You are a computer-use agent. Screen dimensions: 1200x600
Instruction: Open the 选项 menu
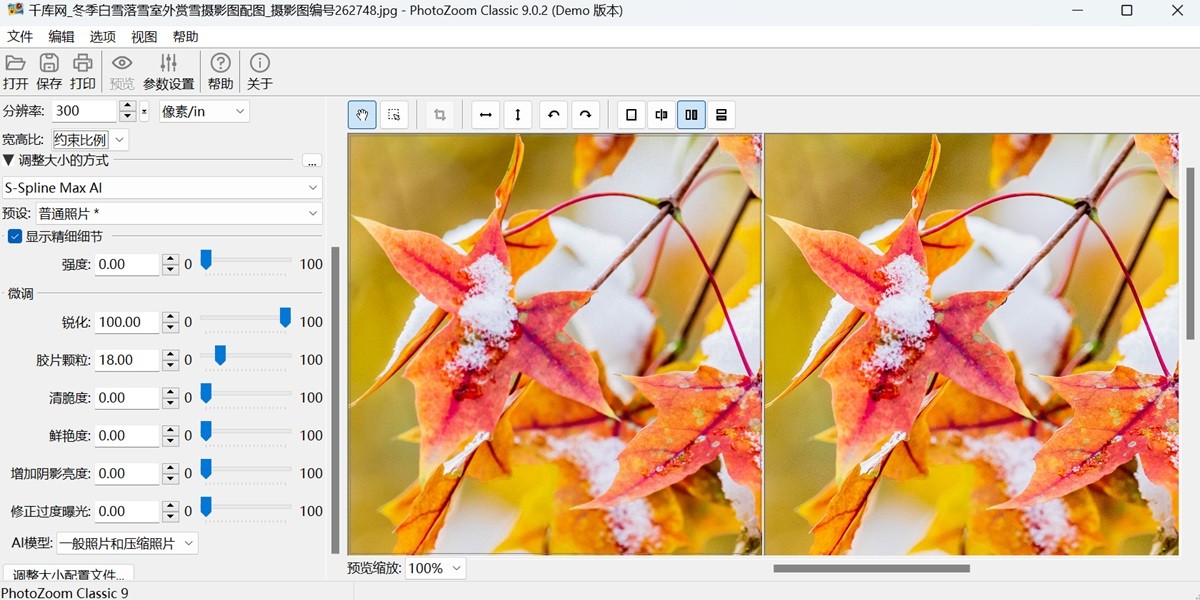coord(103,35)
